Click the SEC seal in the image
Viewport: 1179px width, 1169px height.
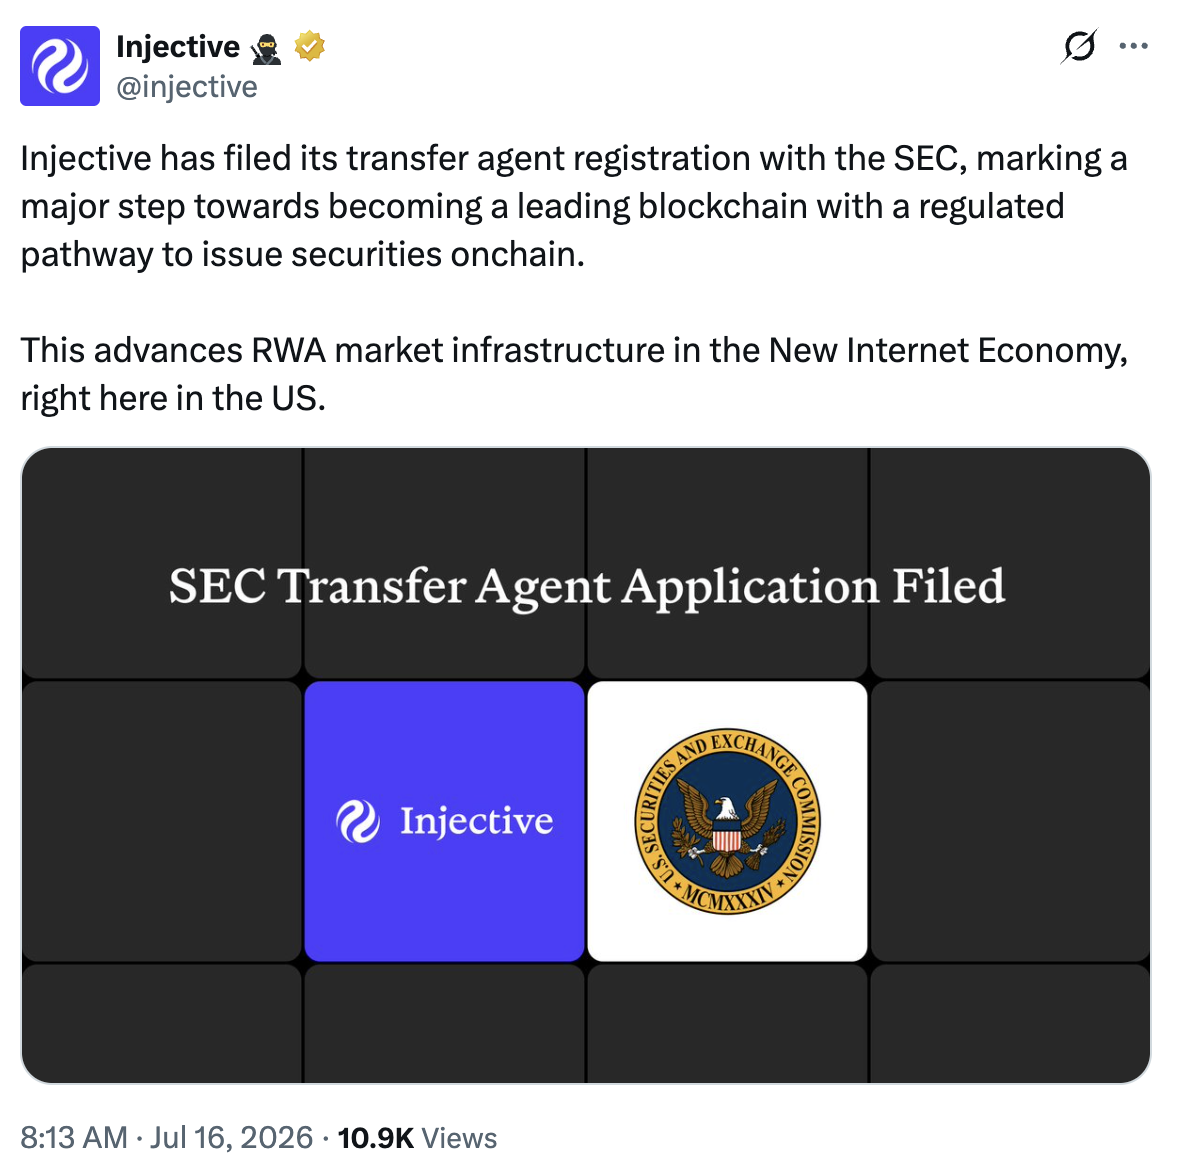click(x=727, y=822)
